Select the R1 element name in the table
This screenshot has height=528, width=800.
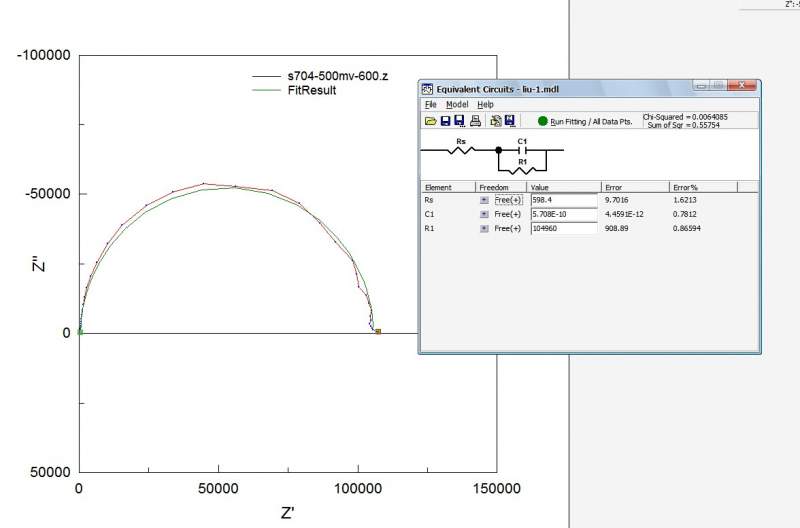click(429, 229)
